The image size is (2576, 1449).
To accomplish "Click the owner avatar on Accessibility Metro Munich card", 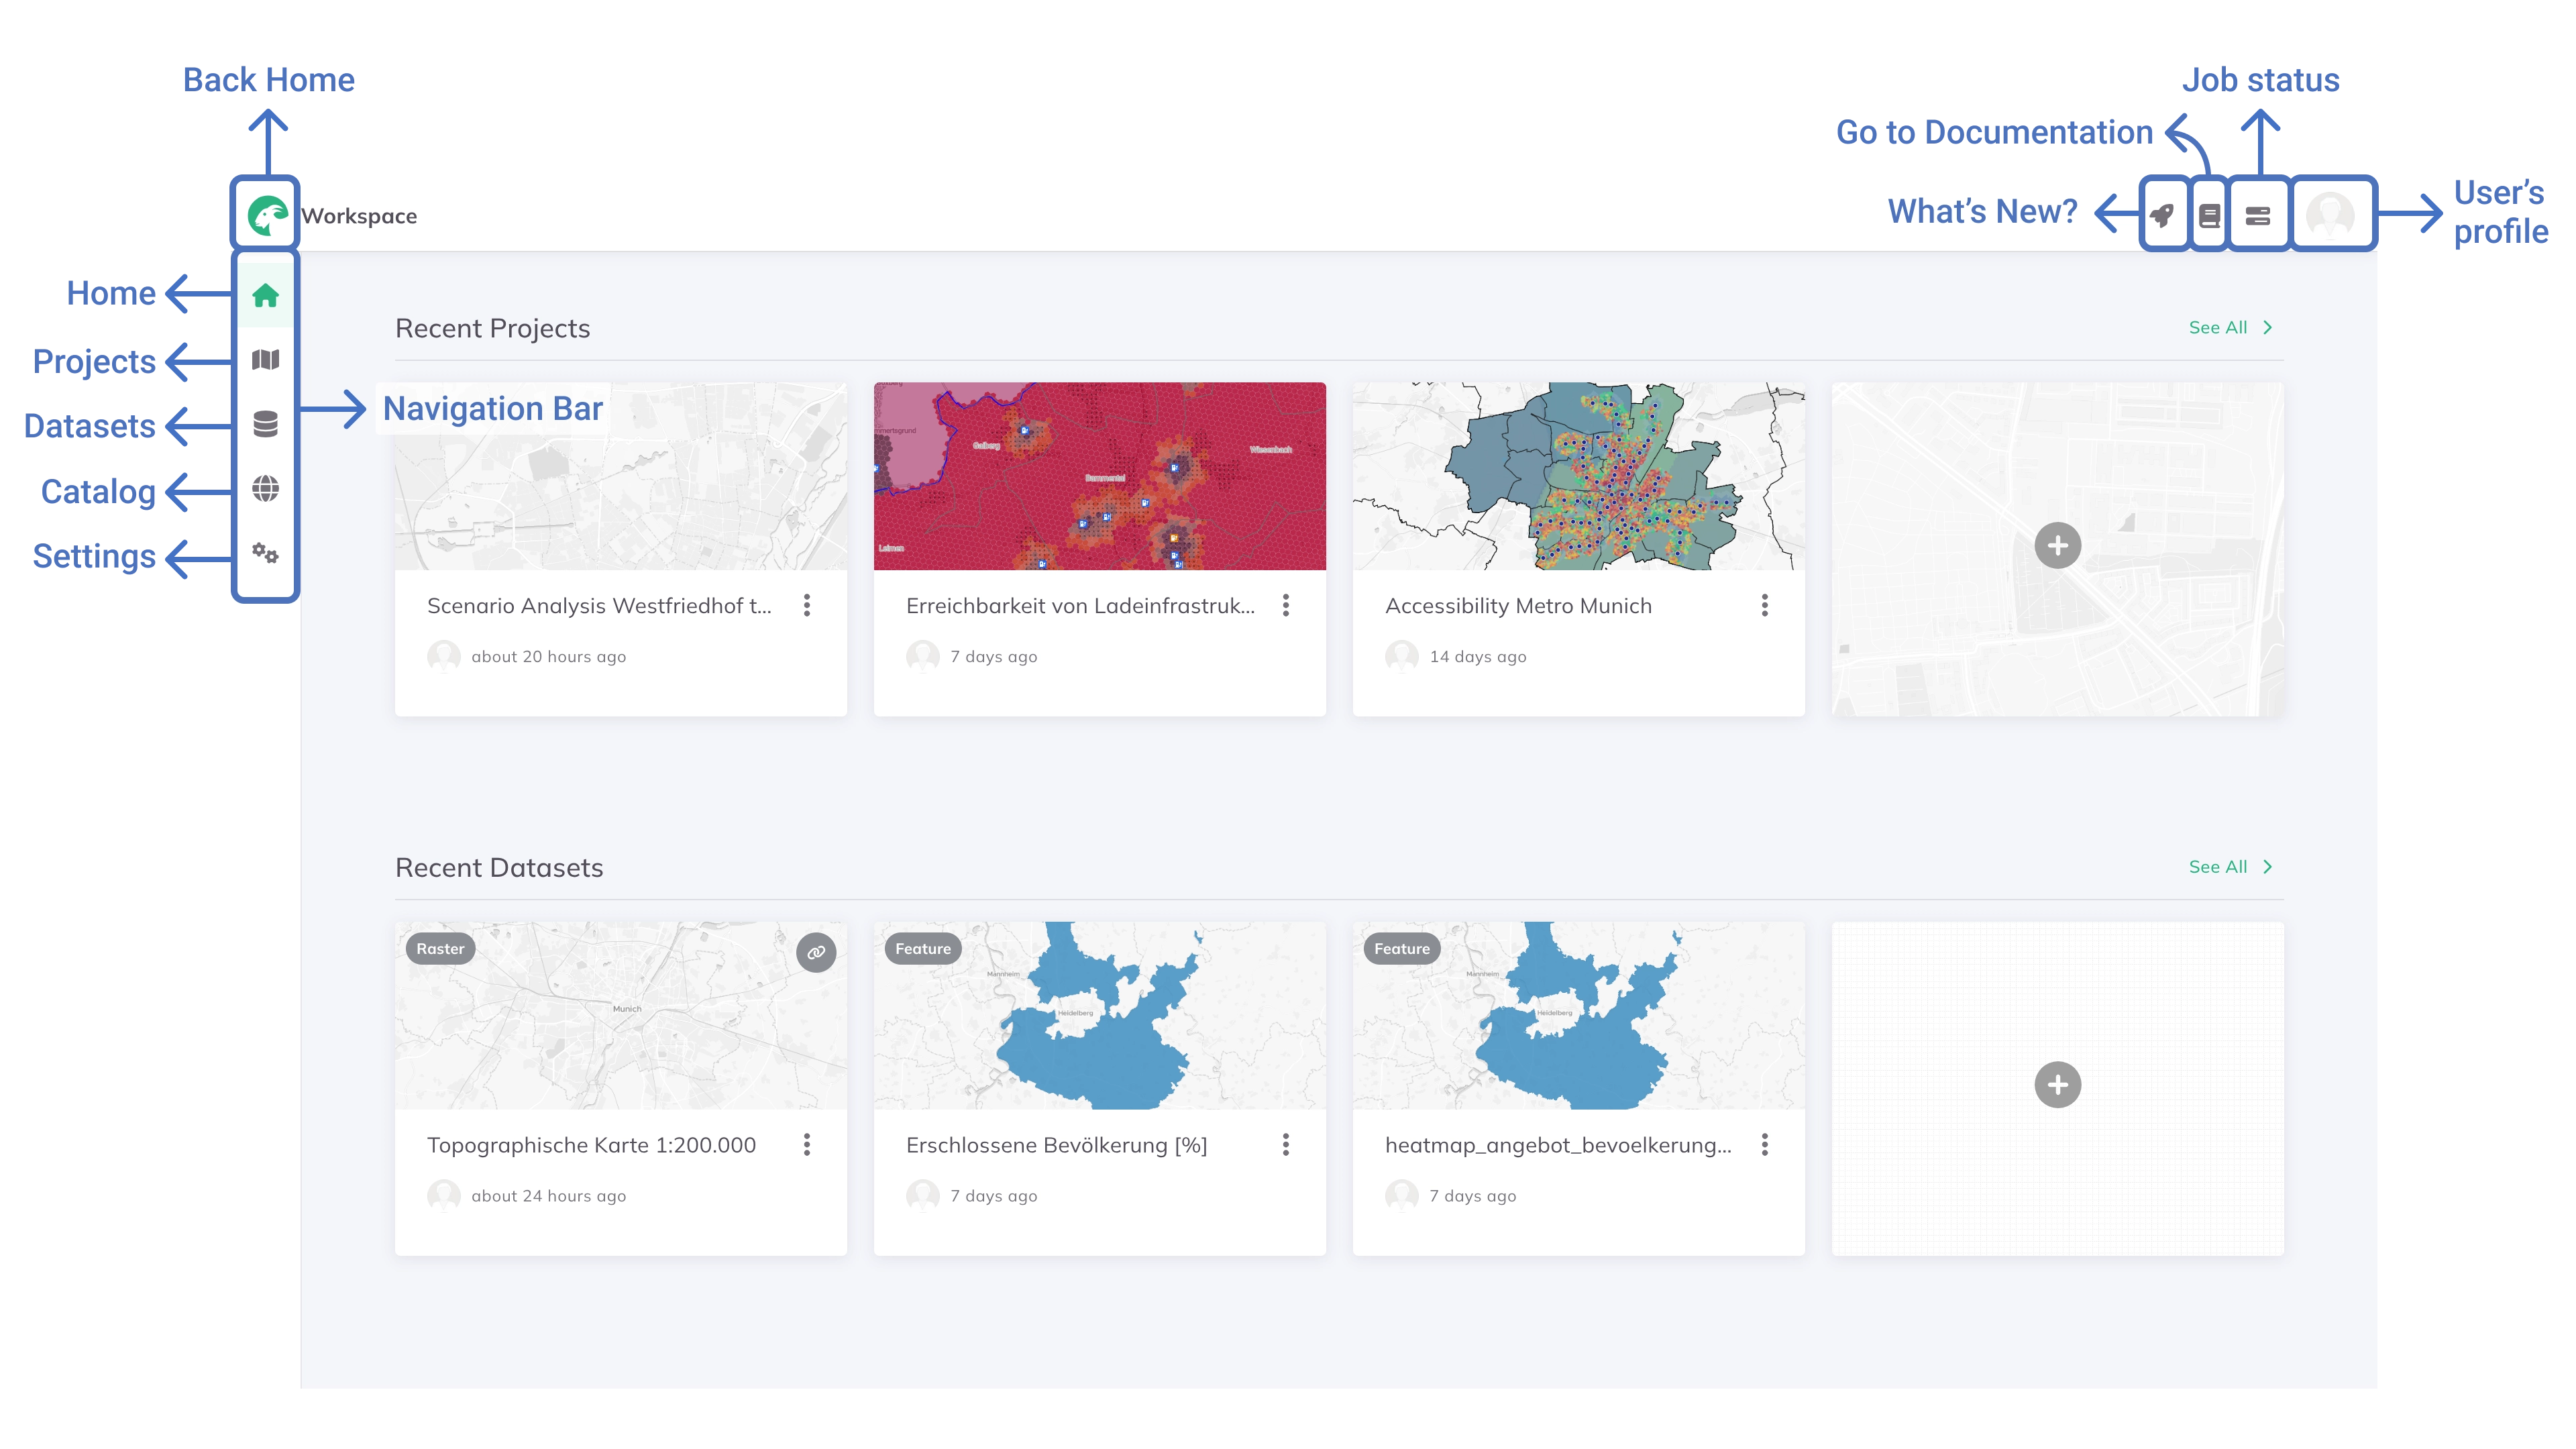I will pyautogui.click(x=1401, y=656).
